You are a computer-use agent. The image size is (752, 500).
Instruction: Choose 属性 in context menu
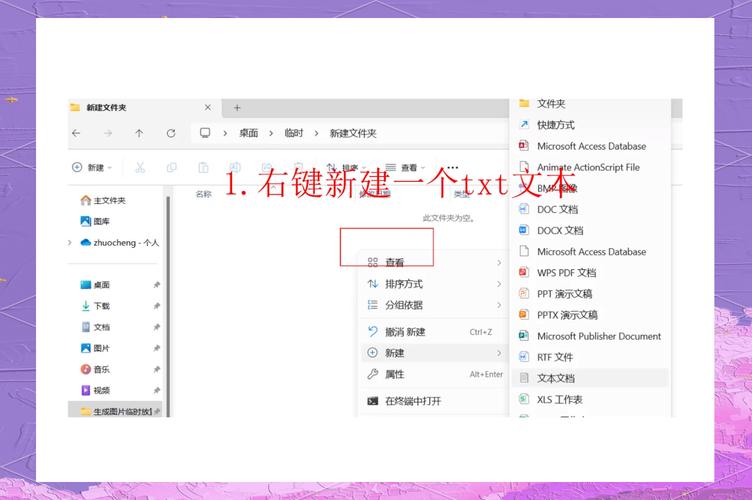[434, 374]
